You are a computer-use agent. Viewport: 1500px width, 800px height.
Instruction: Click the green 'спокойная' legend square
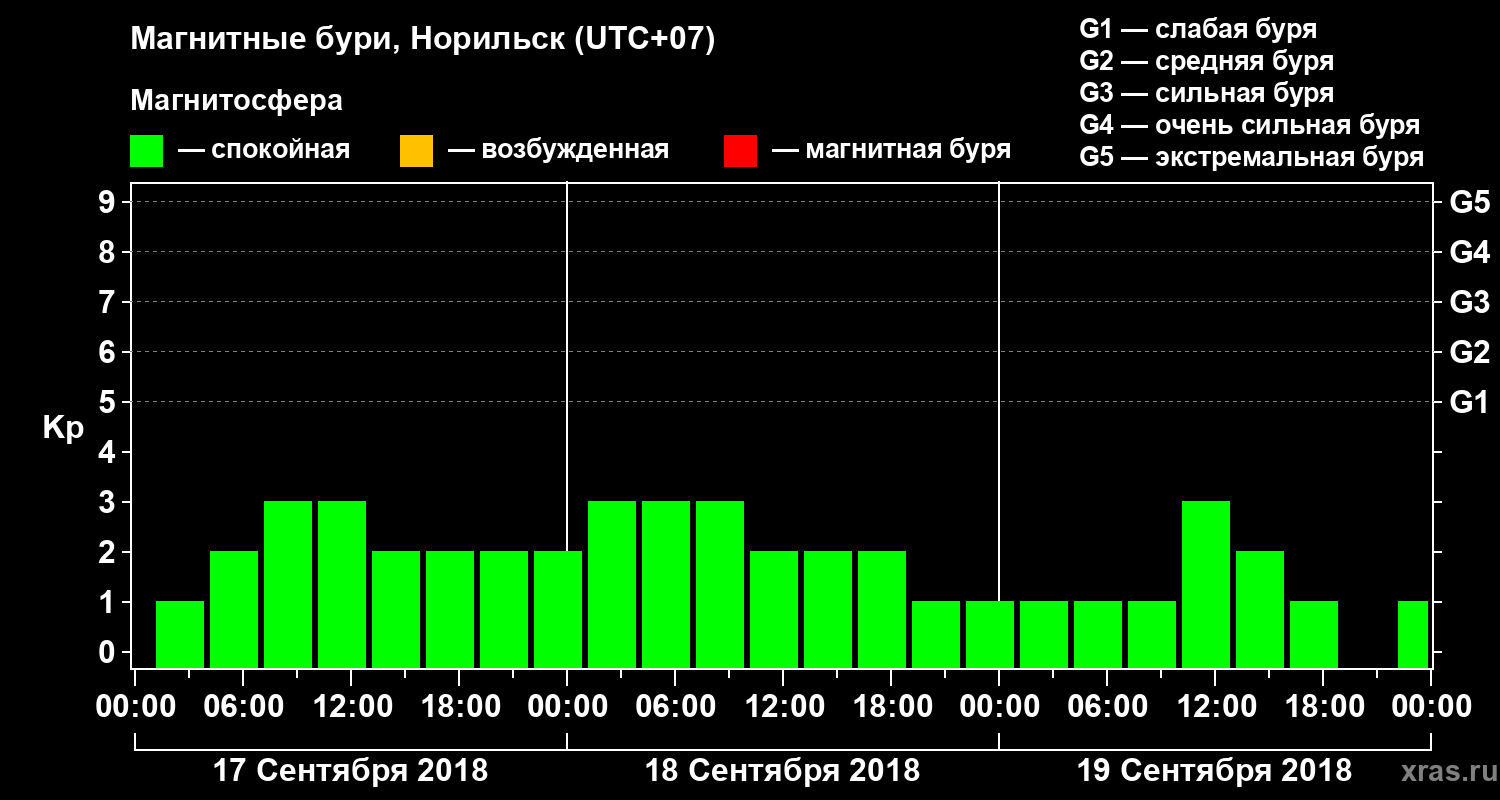(147, 151)
